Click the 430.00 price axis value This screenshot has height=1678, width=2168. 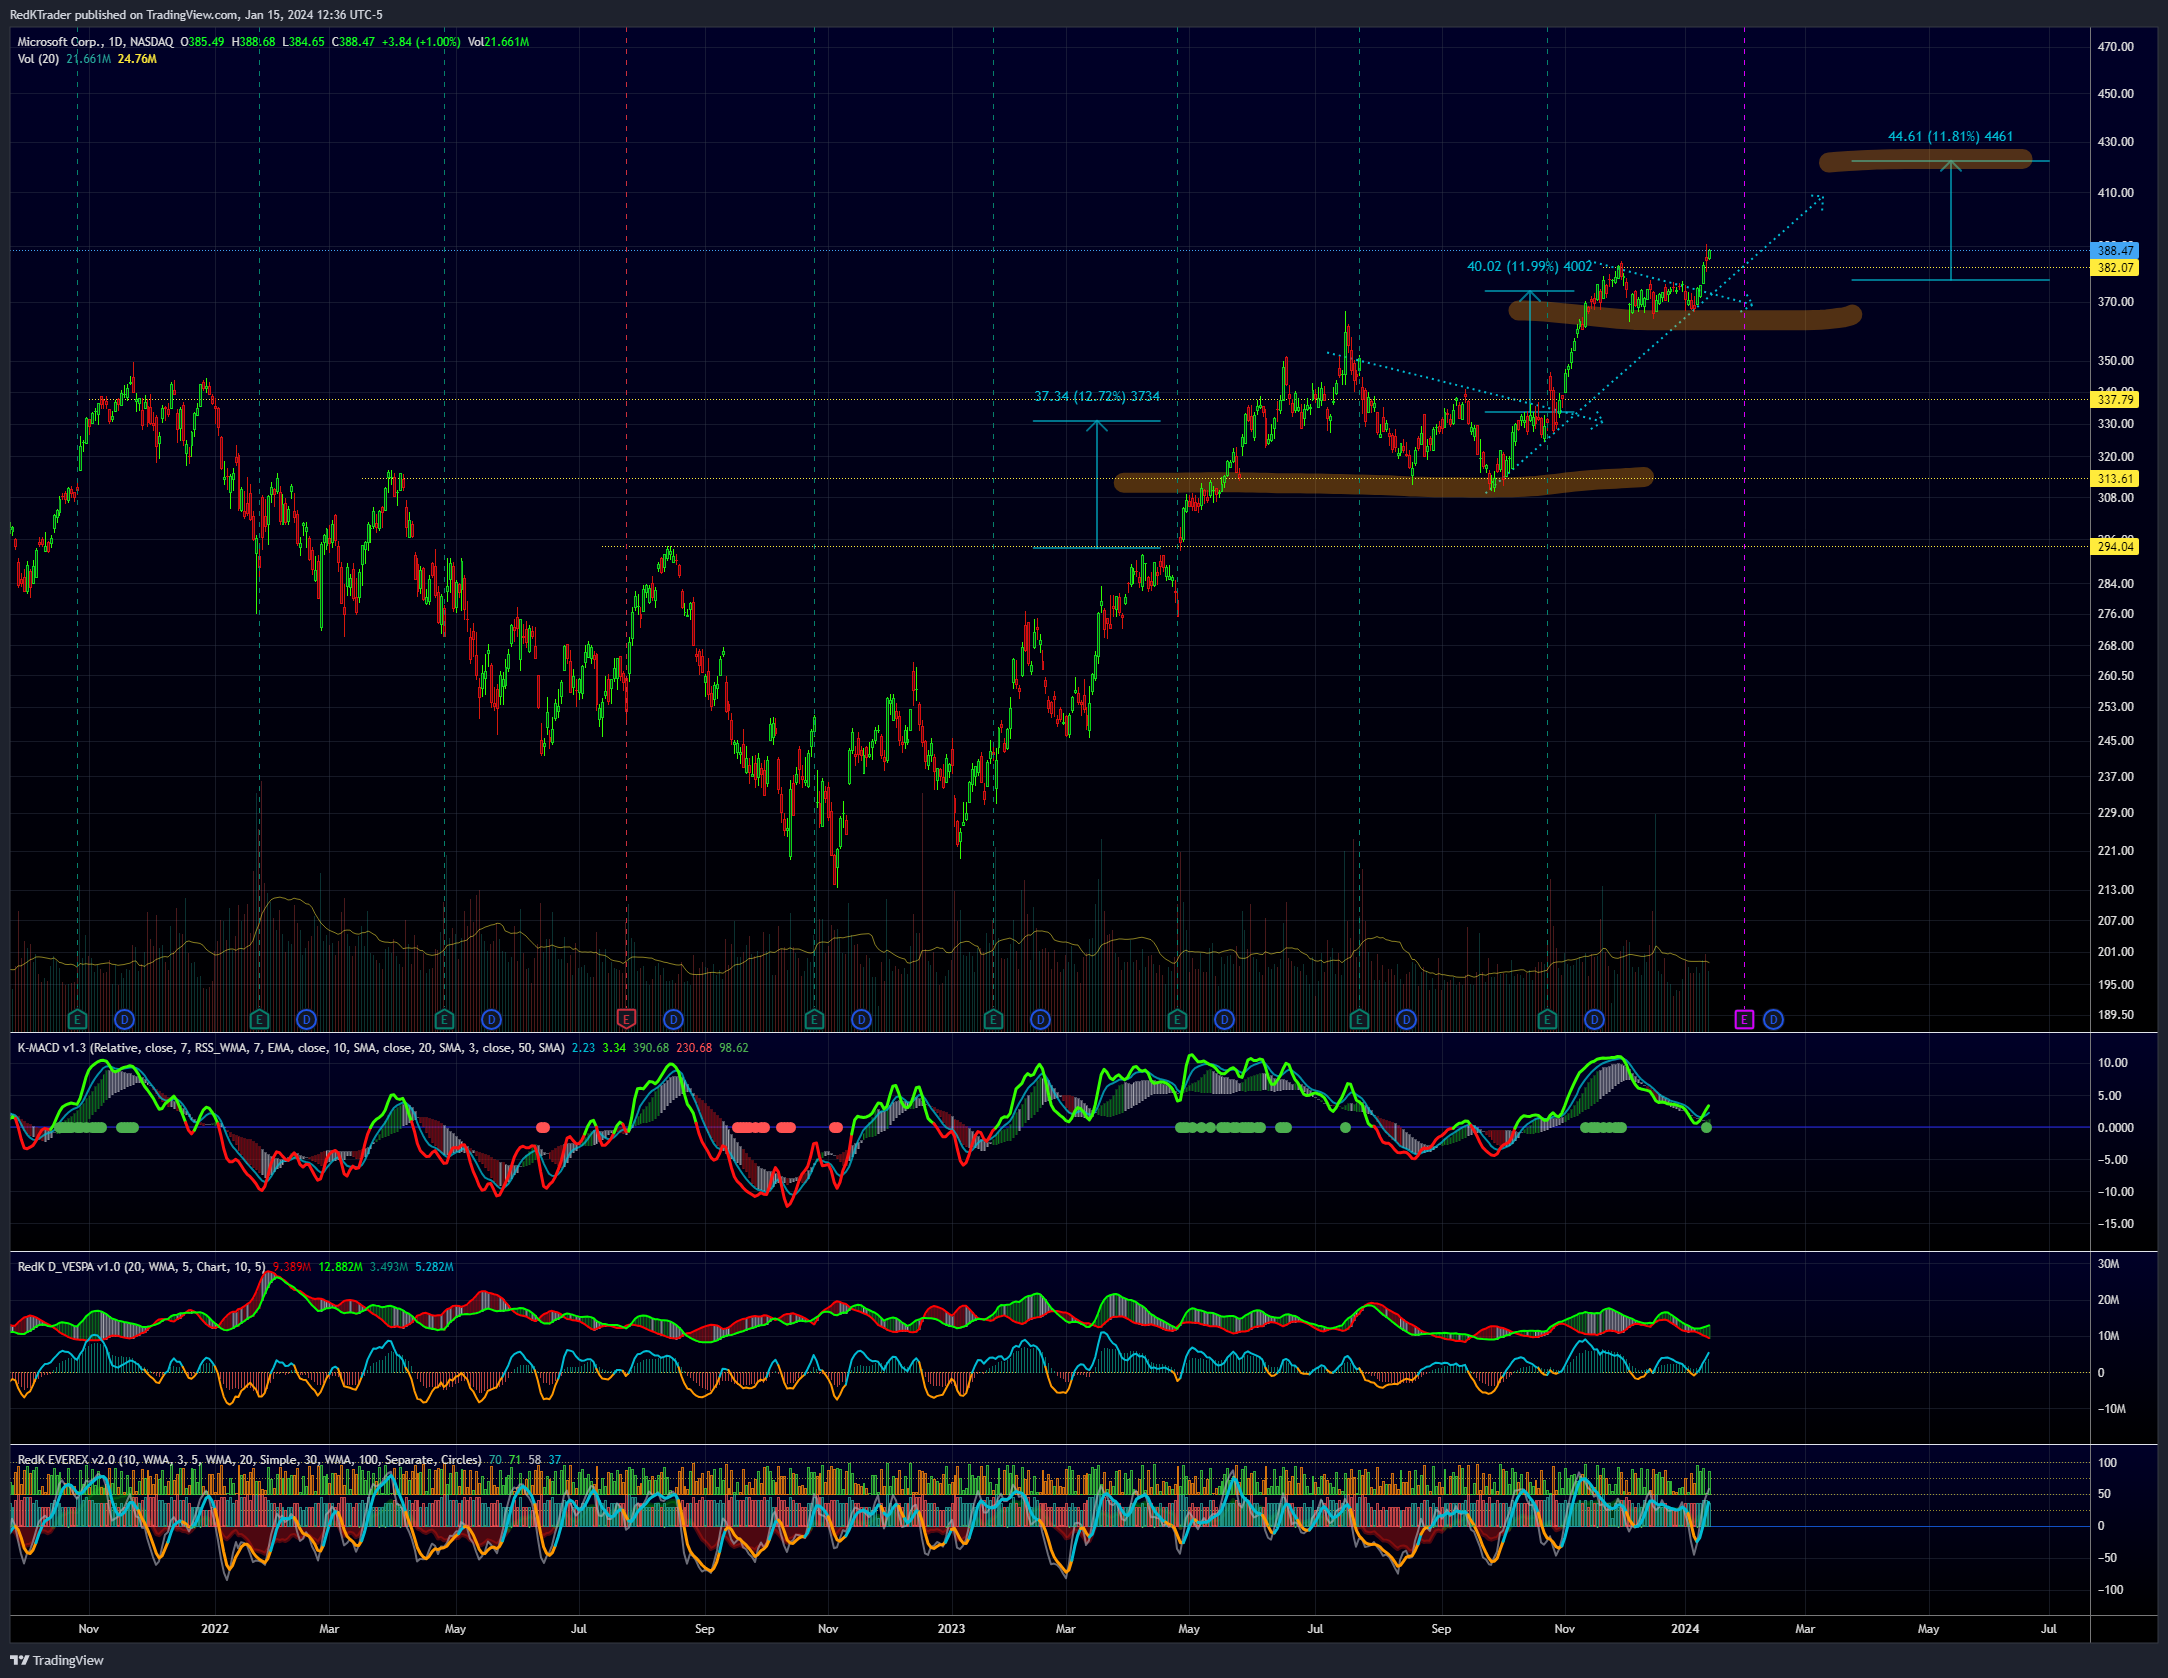[x=2115, y=141]
